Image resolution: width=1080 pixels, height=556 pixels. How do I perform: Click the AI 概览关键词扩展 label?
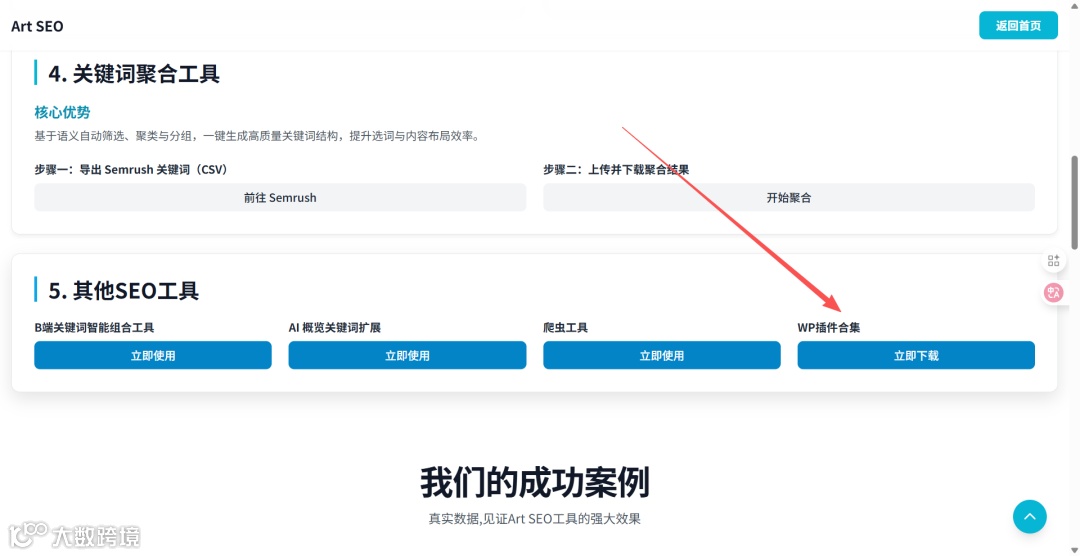point(335,328)
